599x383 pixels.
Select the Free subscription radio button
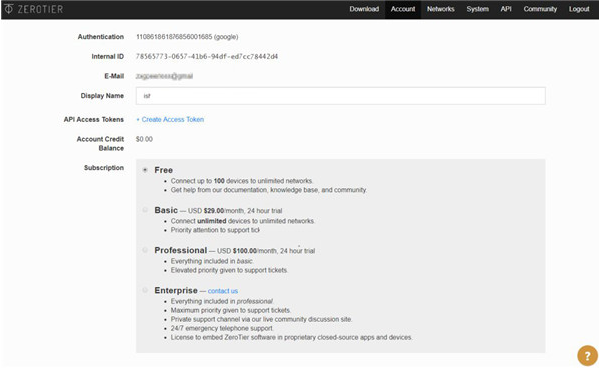pyautogui.click(x=145, y=170)
